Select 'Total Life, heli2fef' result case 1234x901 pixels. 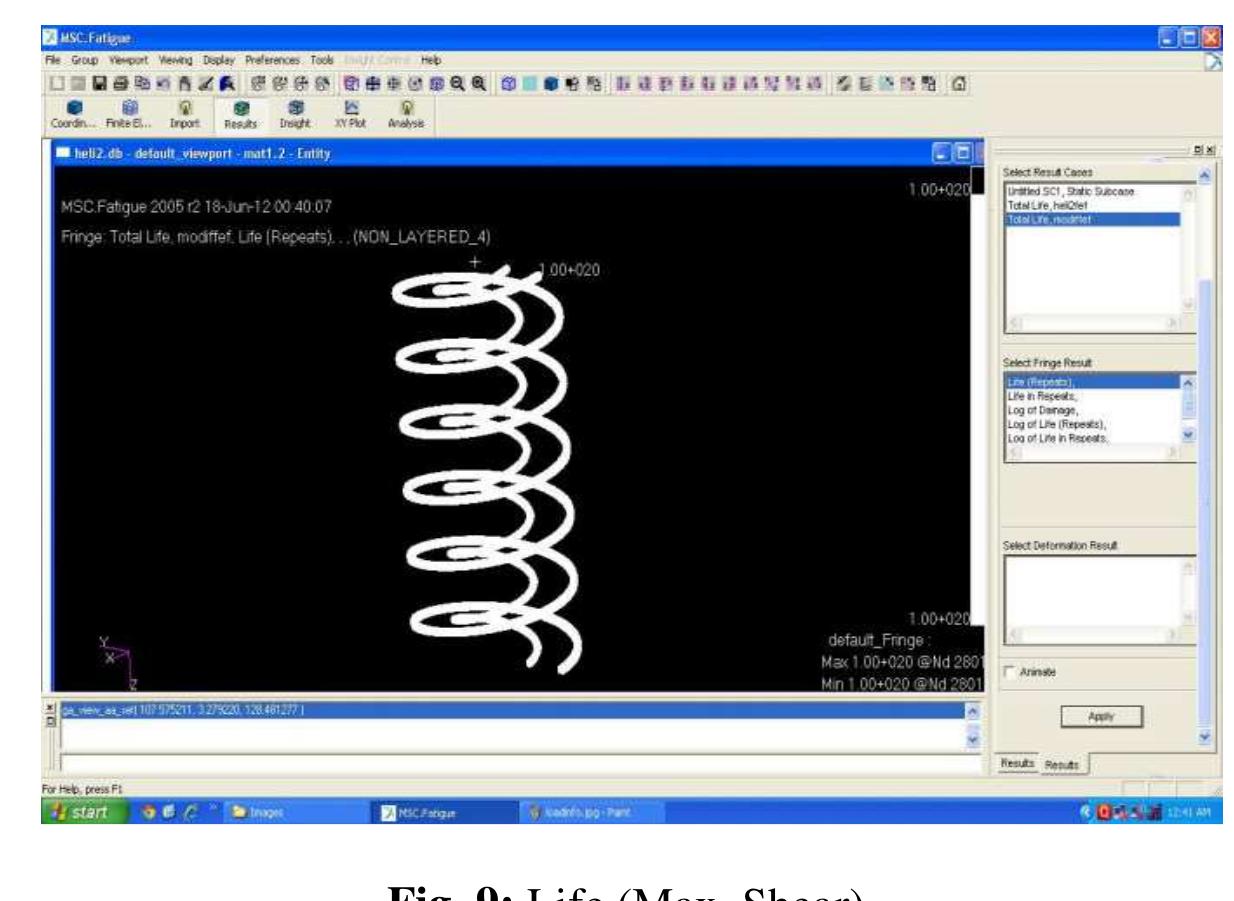[1092, 204]
